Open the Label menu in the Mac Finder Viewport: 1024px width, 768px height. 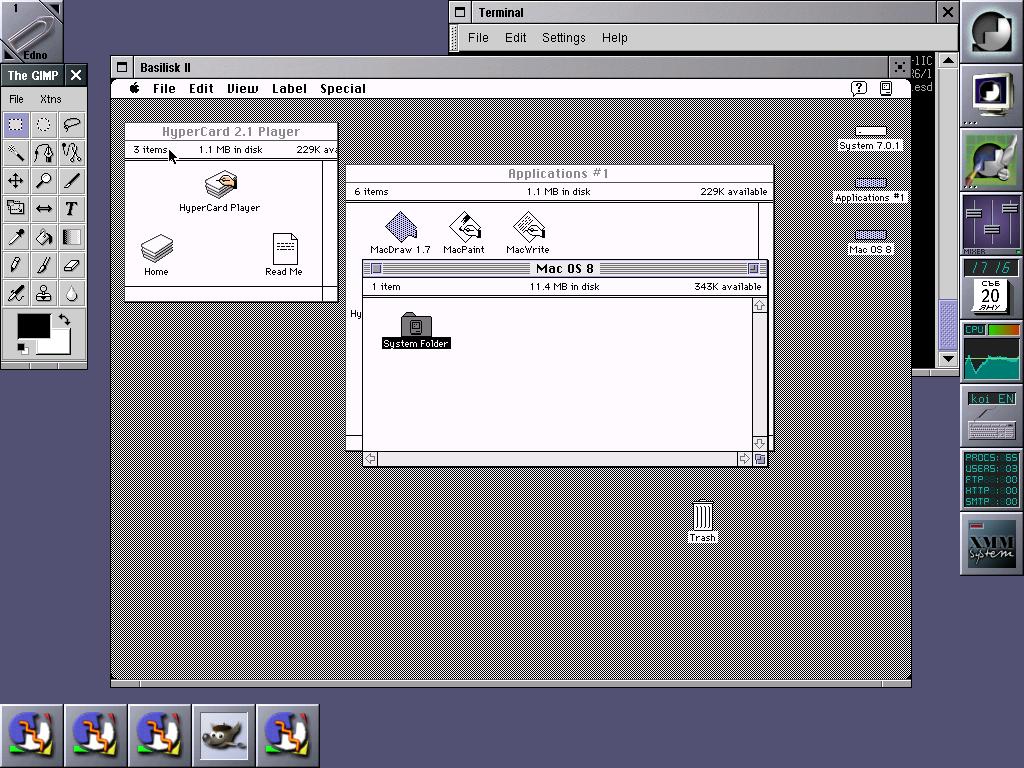coord(289,89)
